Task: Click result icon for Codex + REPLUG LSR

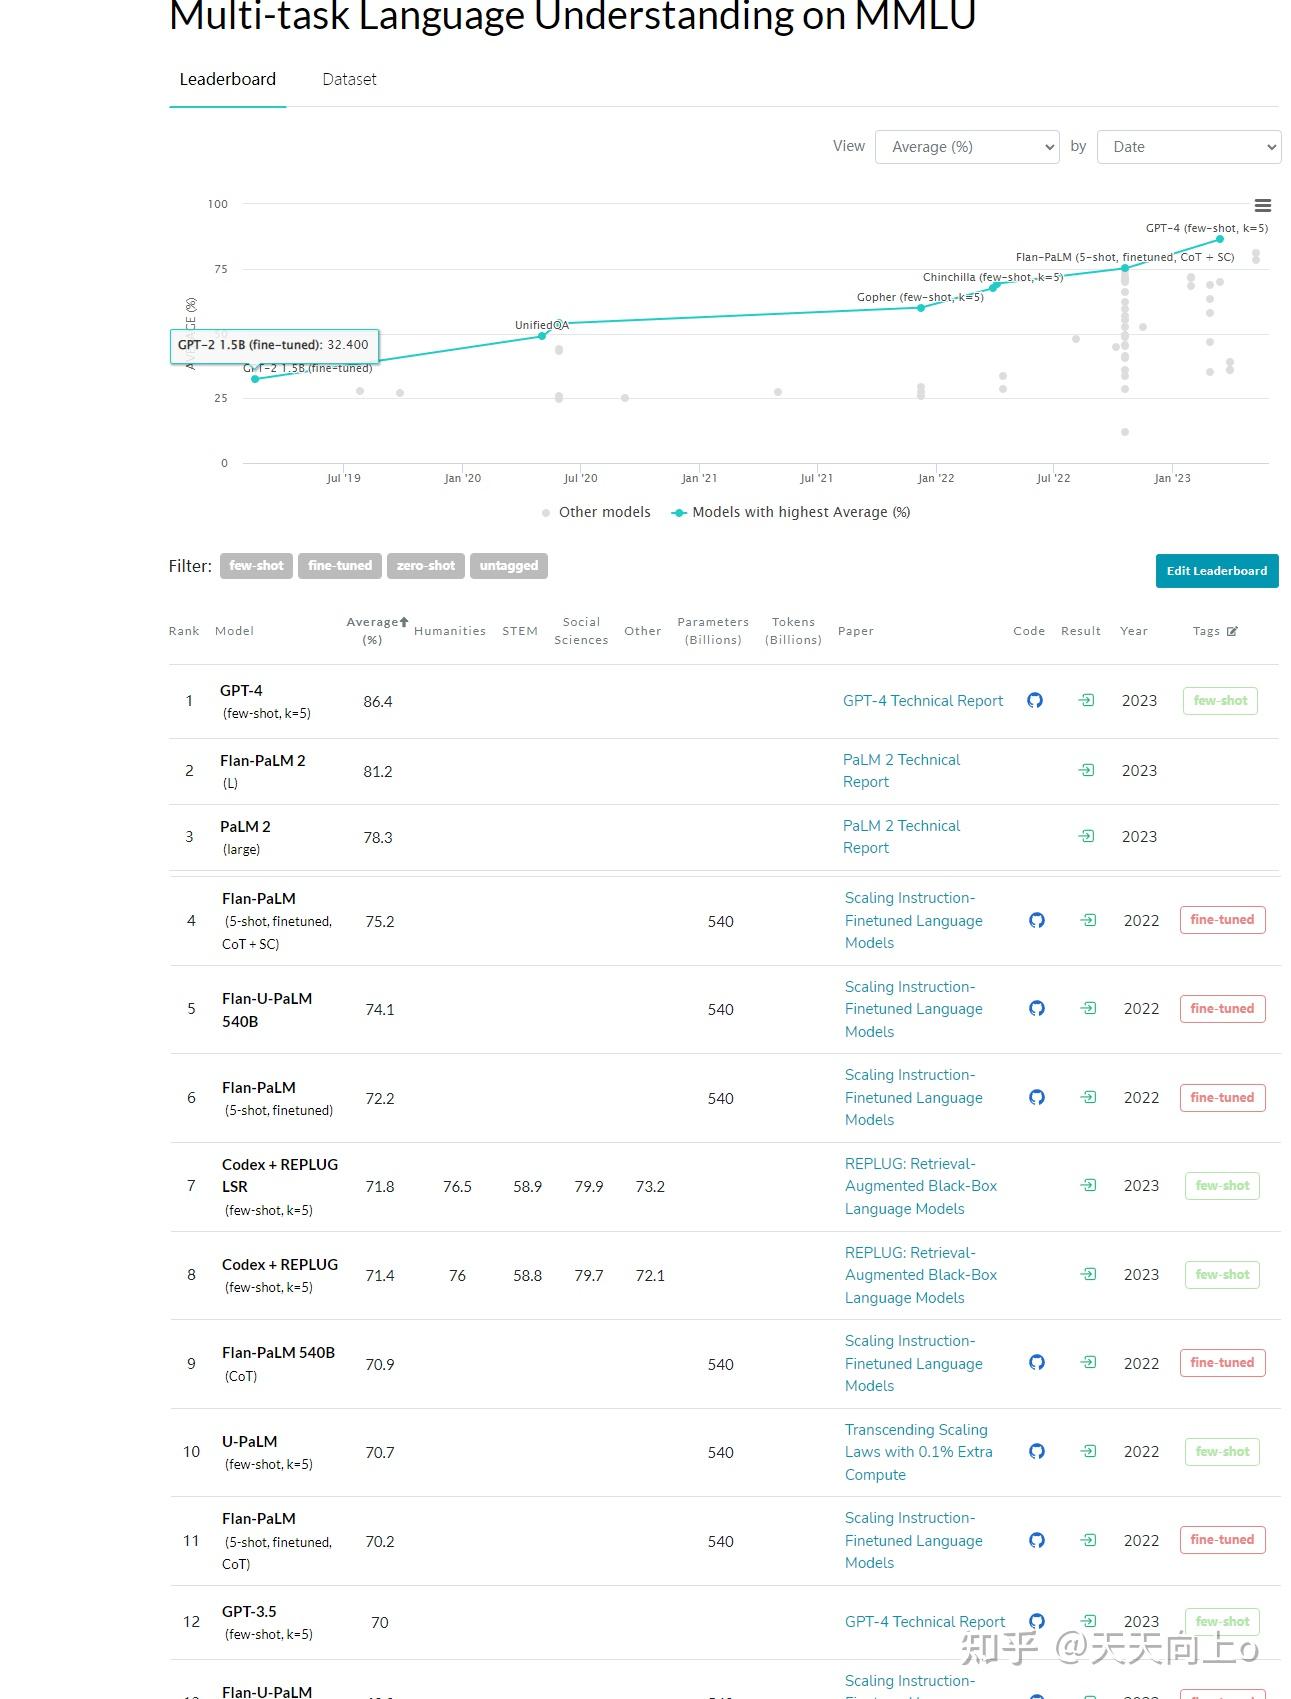Action: tap(1088, 1185)
